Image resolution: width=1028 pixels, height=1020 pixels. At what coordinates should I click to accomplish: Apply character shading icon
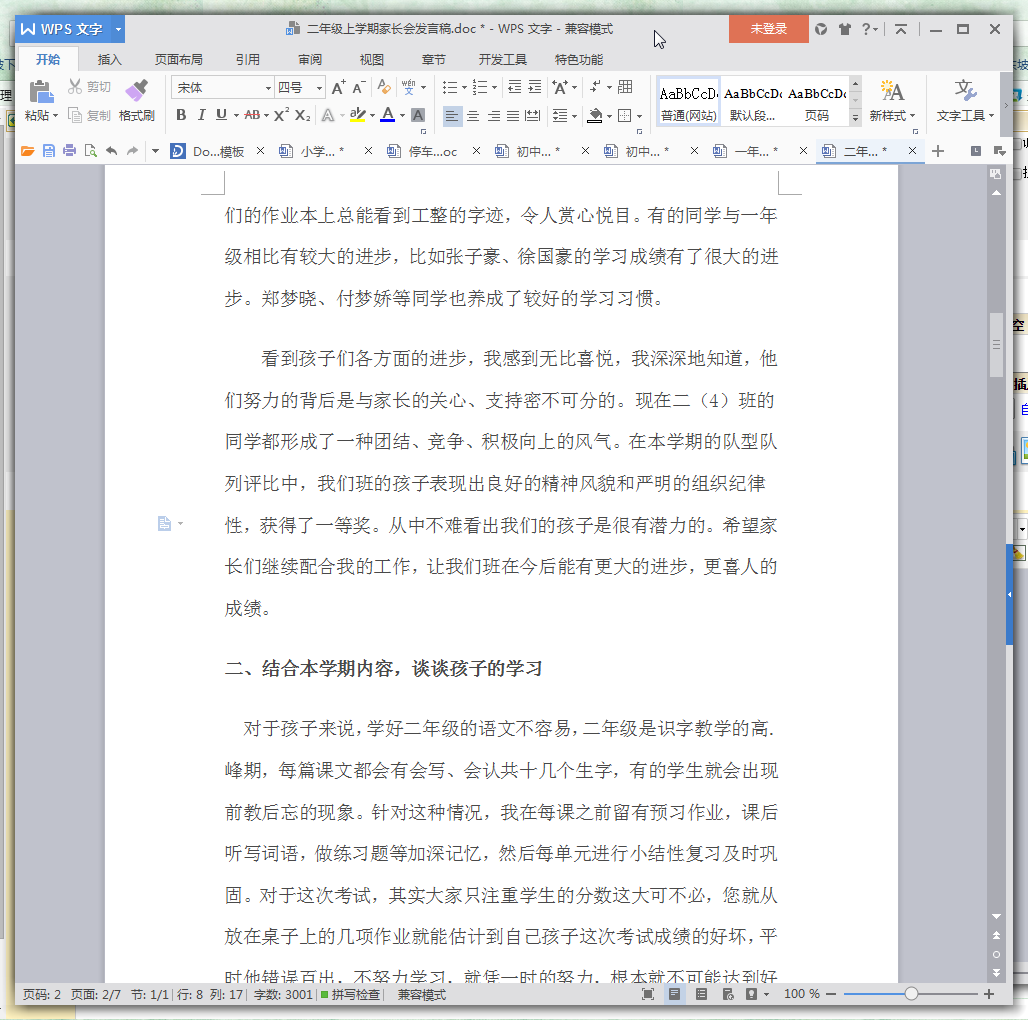[x=418, y=115]
